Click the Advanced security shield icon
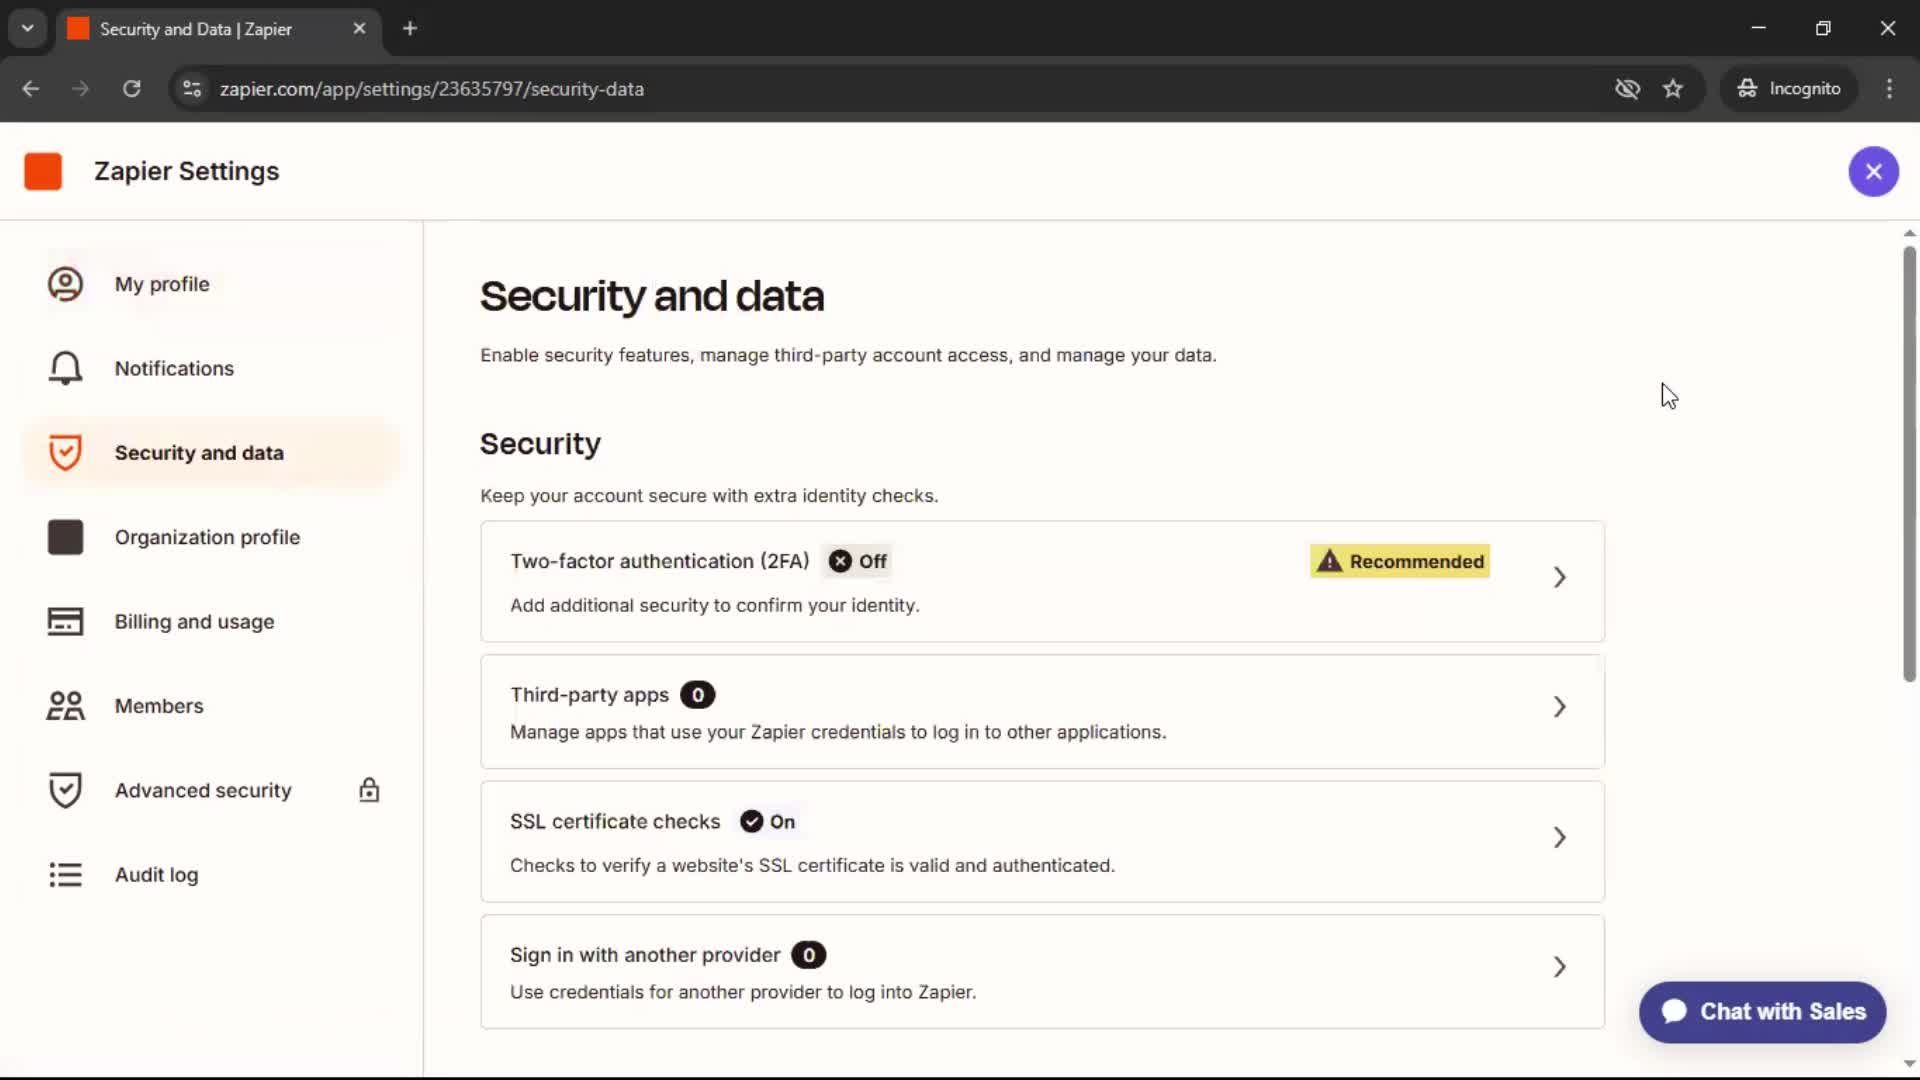This screenshot has width=1920, height=1080. 65,790
